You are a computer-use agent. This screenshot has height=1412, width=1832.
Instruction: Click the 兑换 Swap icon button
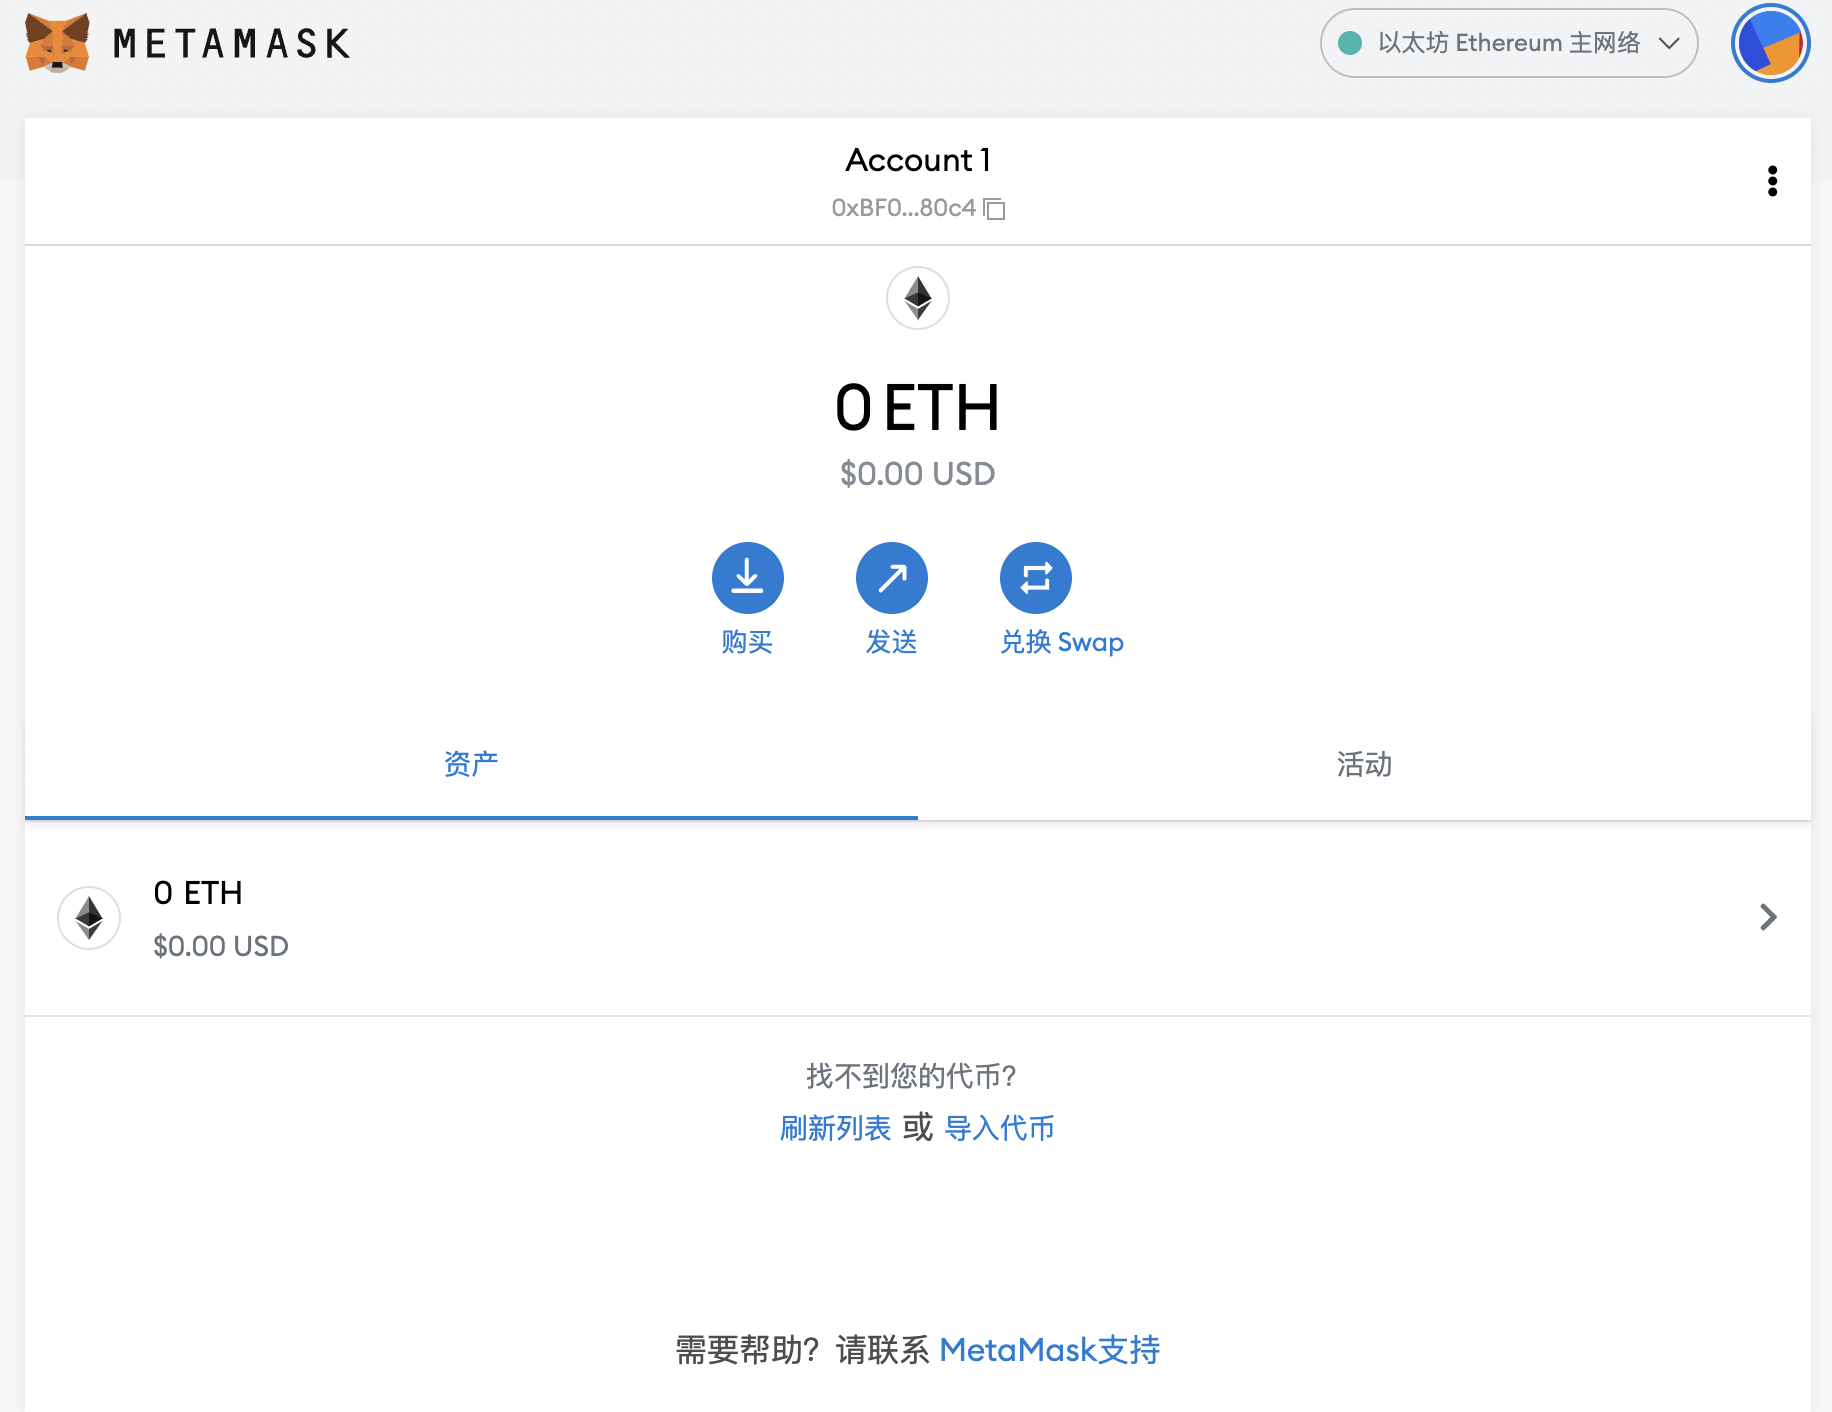coord(1036,578)
